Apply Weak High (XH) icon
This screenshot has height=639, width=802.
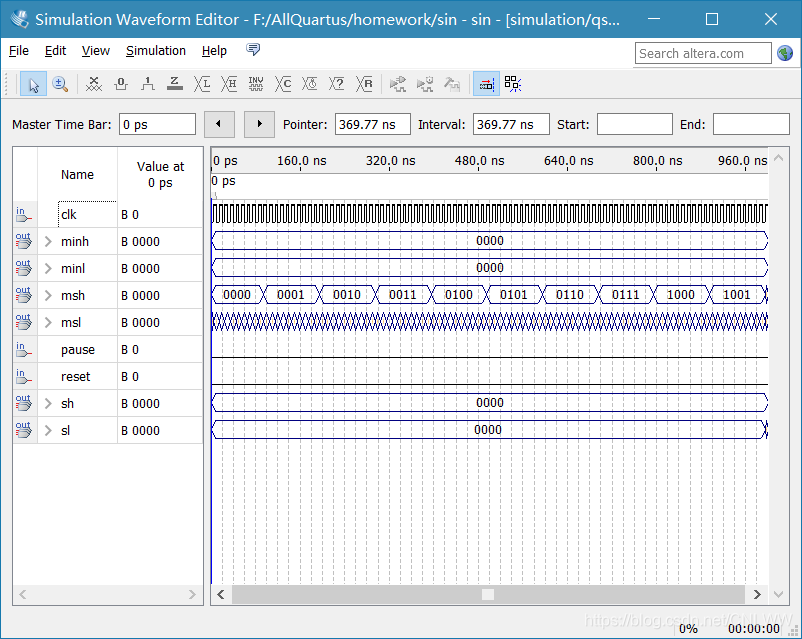[229, 84]
